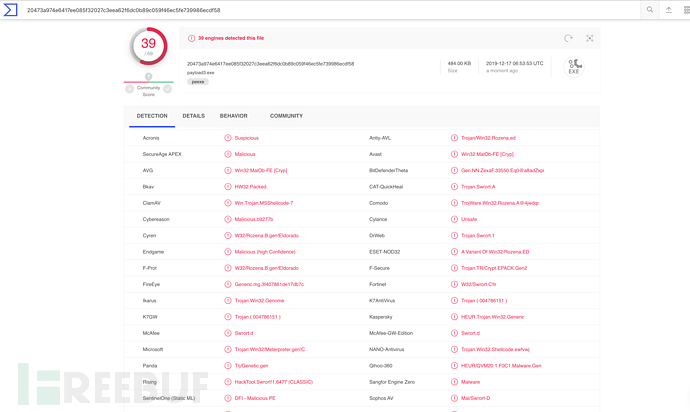This screenshot has width=690, height=412.
Task: Click the payload3.exe file name
Action: pos(201,73)
